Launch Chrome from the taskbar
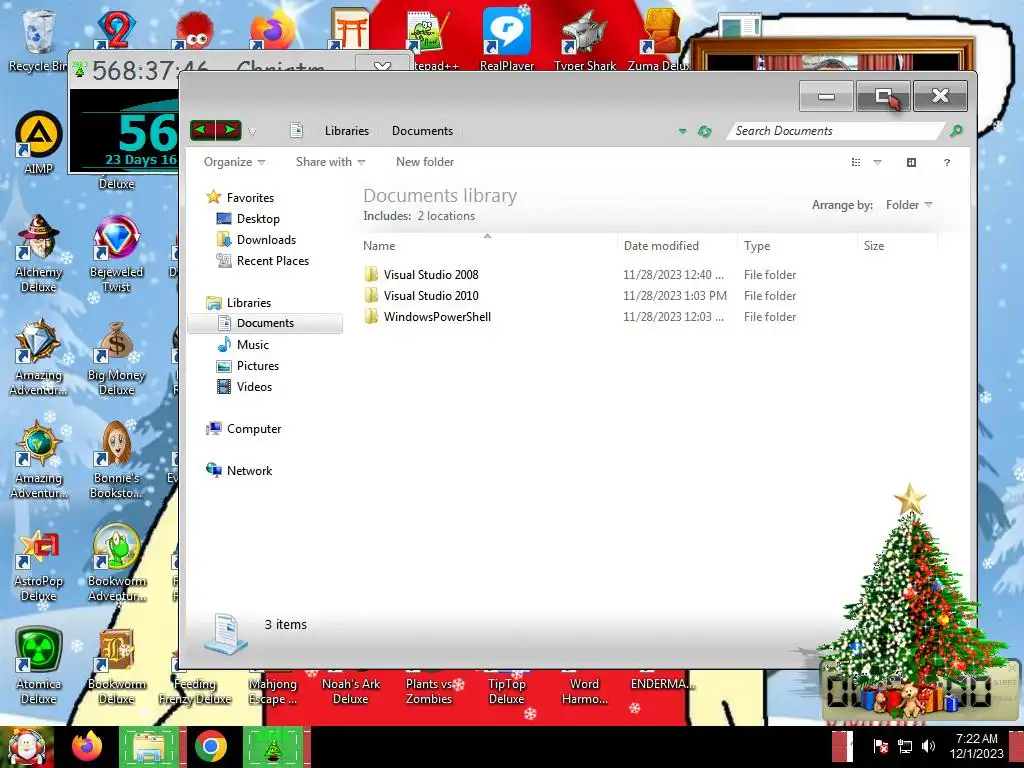Viewport: 1024px width, 768px height. [211, 747]
